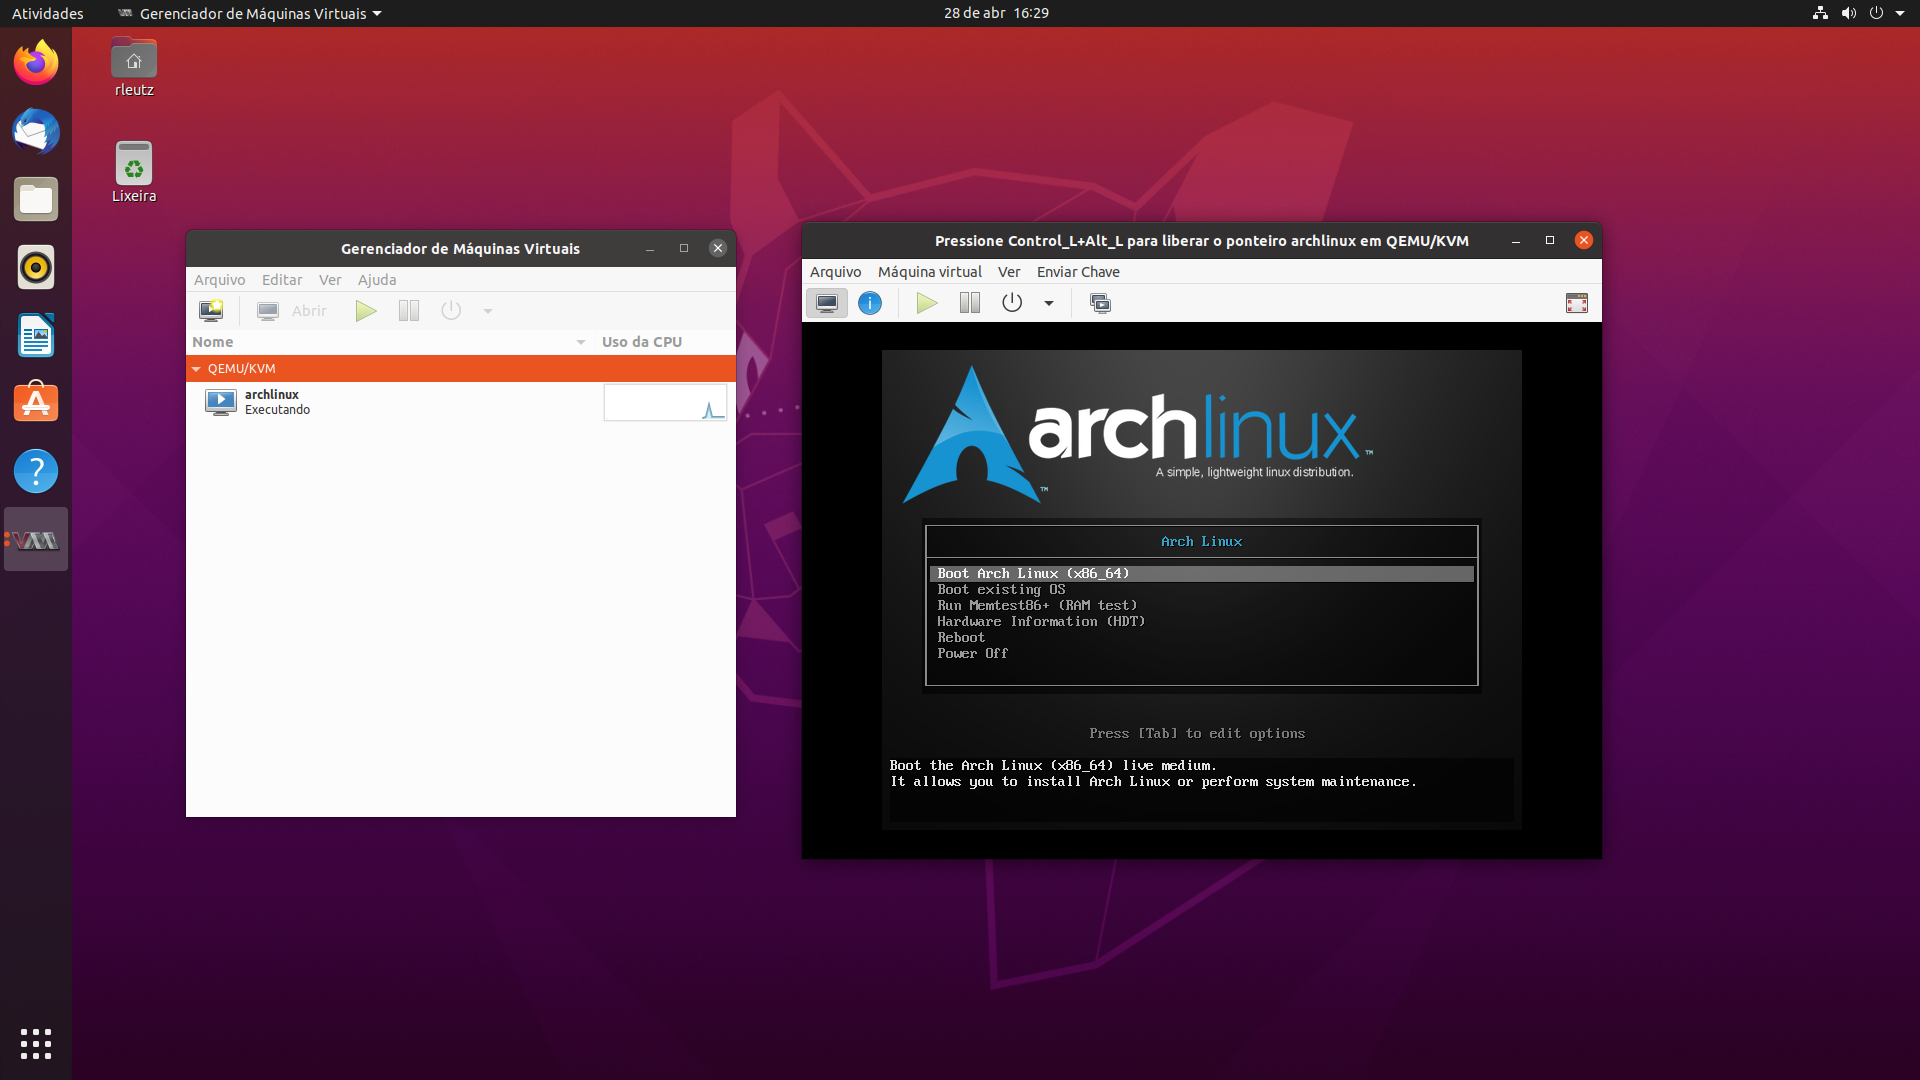Select Boot Arch Linux (x86_64) entry
This screenshot has width=1920, height=1080.
1201,574
